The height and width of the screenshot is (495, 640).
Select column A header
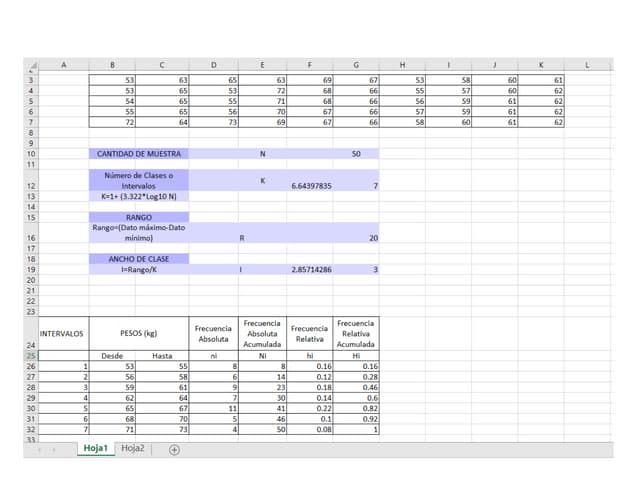pyautogui.click(x=64, y=65)
